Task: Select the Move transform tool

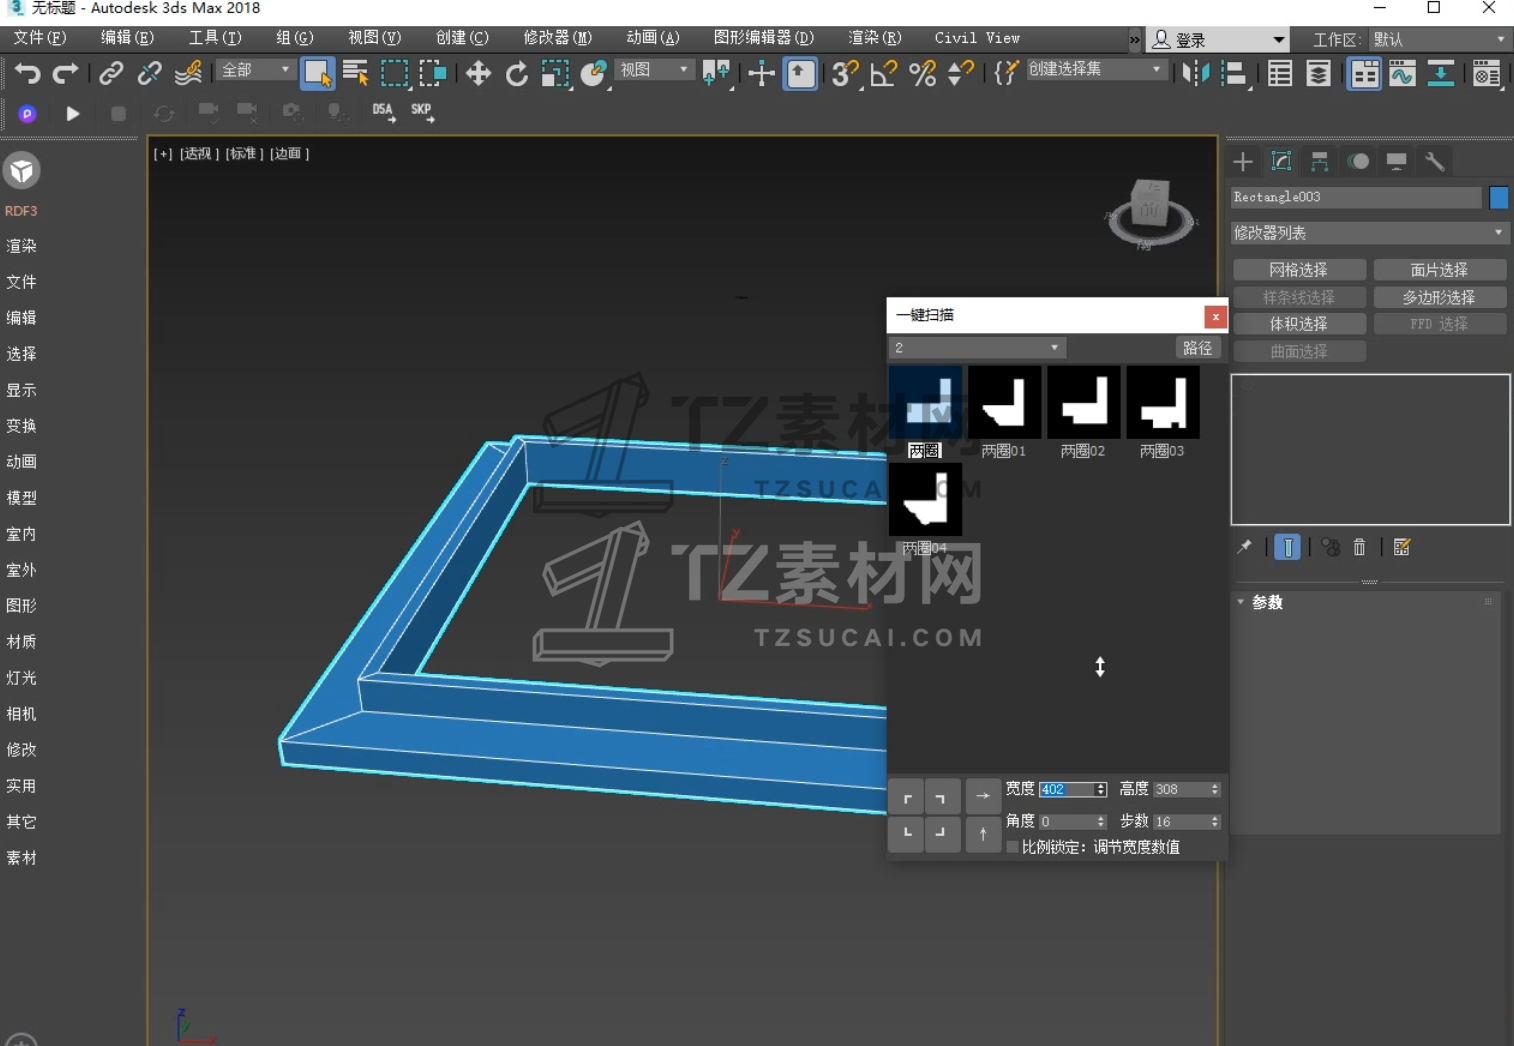Action: point(478,74)
